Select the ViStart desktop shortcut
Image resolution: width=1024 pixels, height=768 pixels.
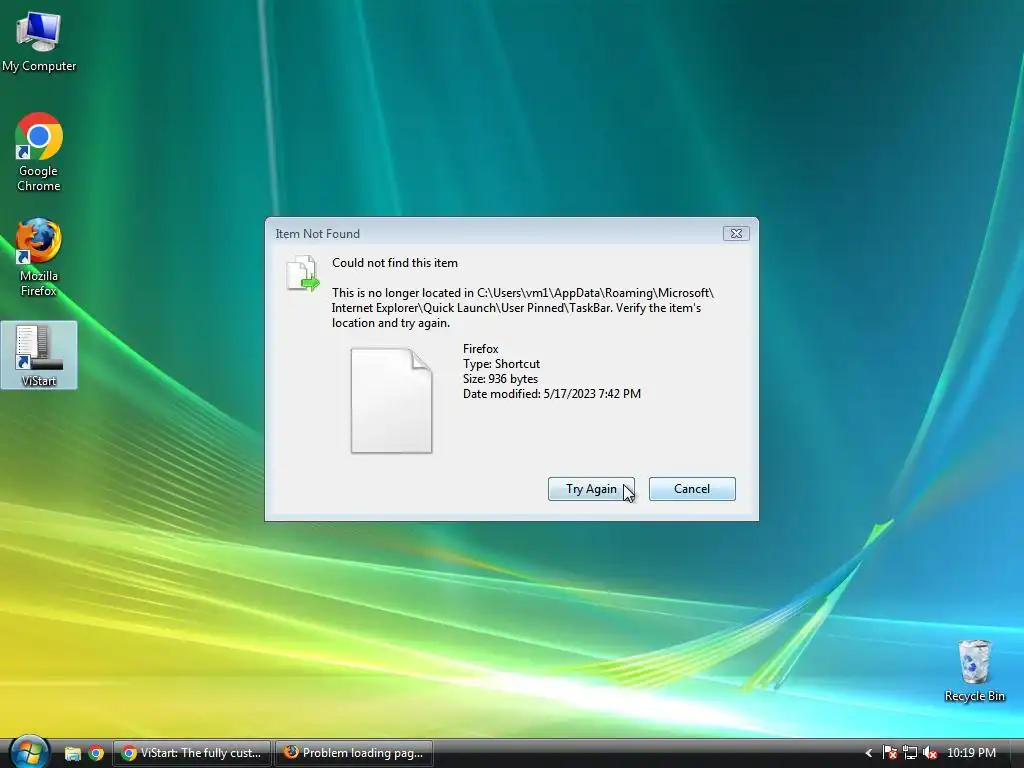click(x=39, y=355)
